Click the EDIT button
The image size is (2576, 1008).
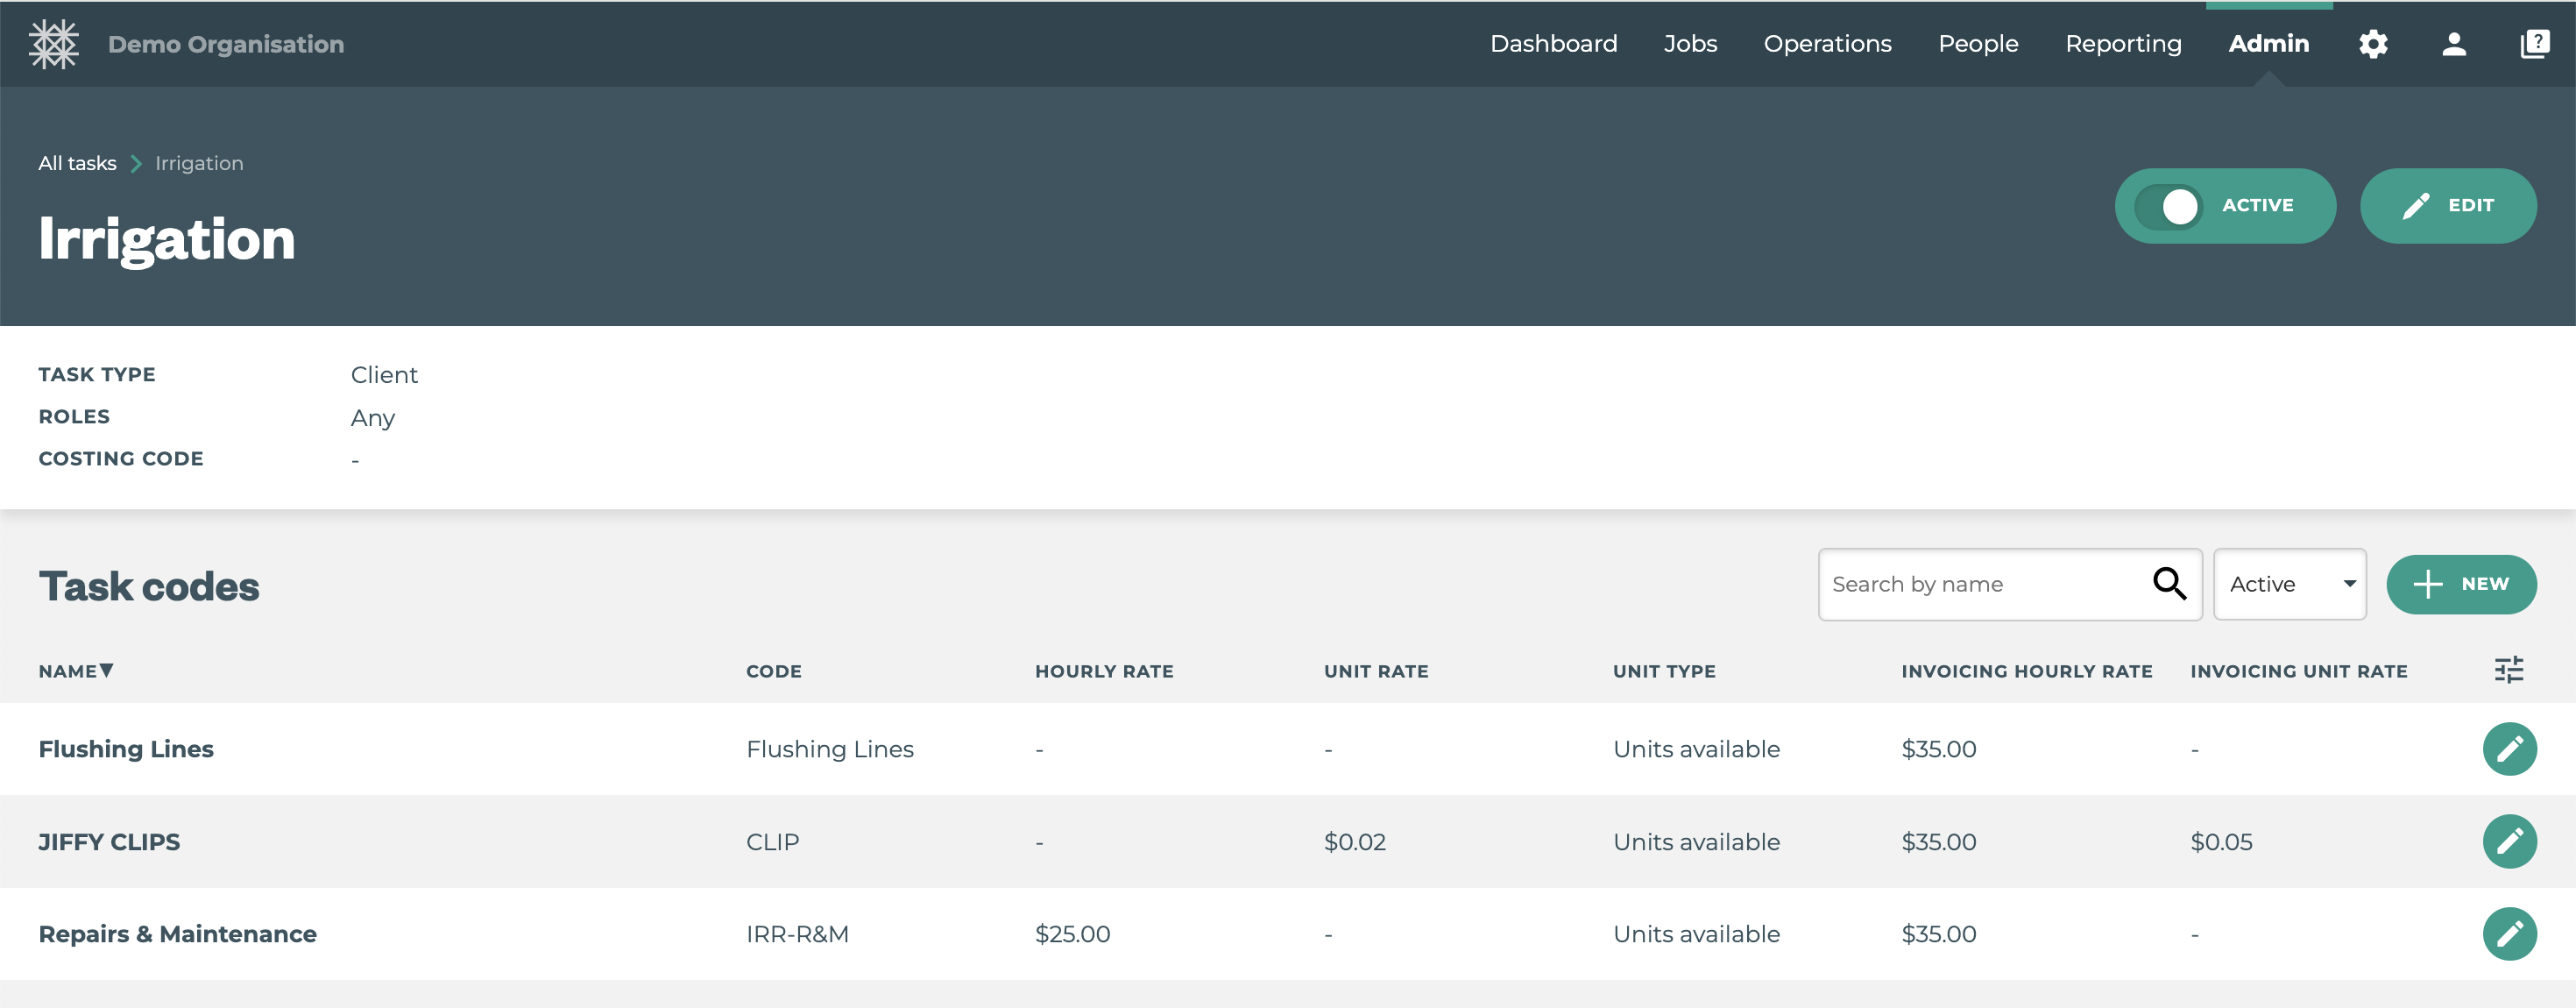pos(2447,206)
